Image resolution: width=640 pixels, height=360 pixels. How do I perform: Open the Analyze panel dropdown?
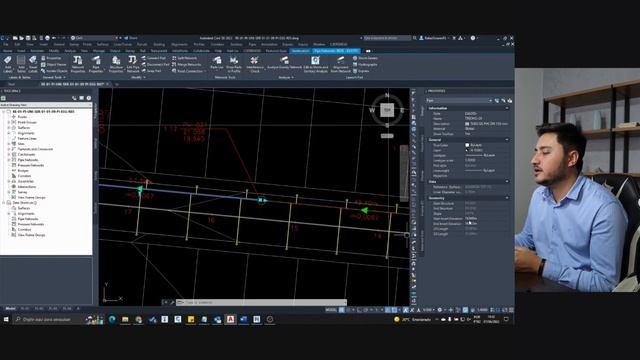[285, 77]
